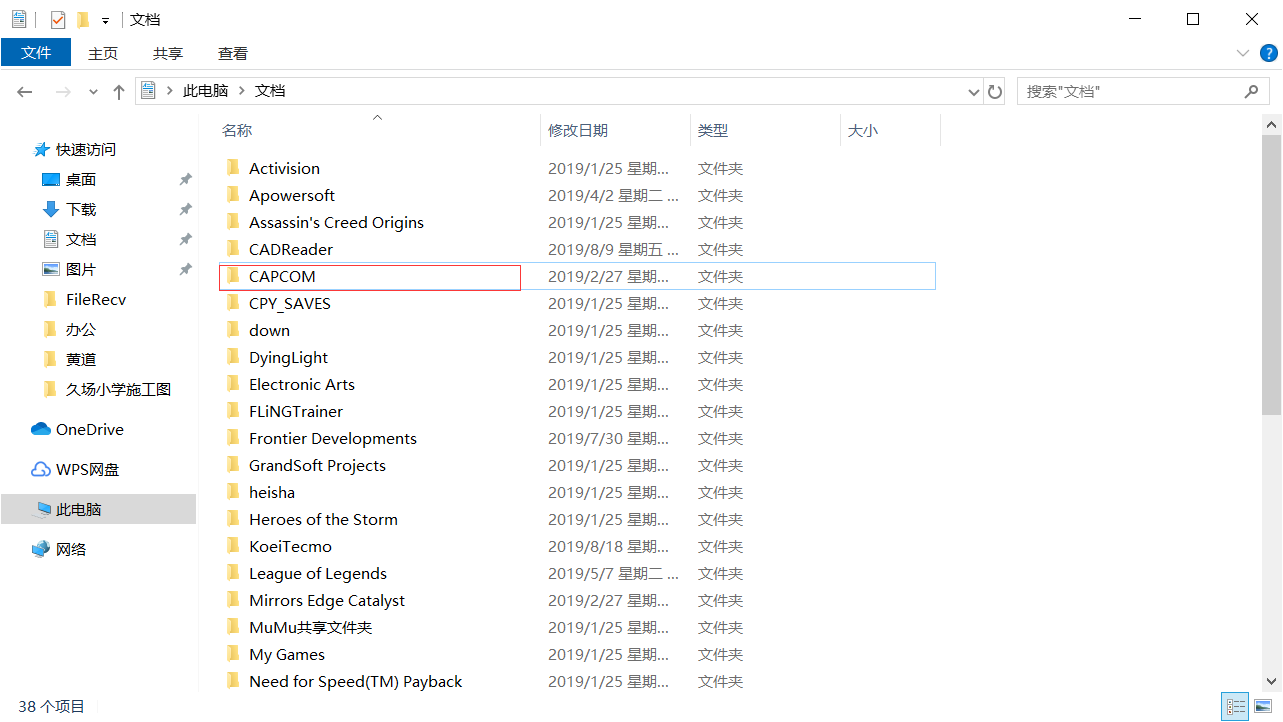Click the DyingLight folder icon
This screenshot has width=1283, height=722.
pos(233,357)
